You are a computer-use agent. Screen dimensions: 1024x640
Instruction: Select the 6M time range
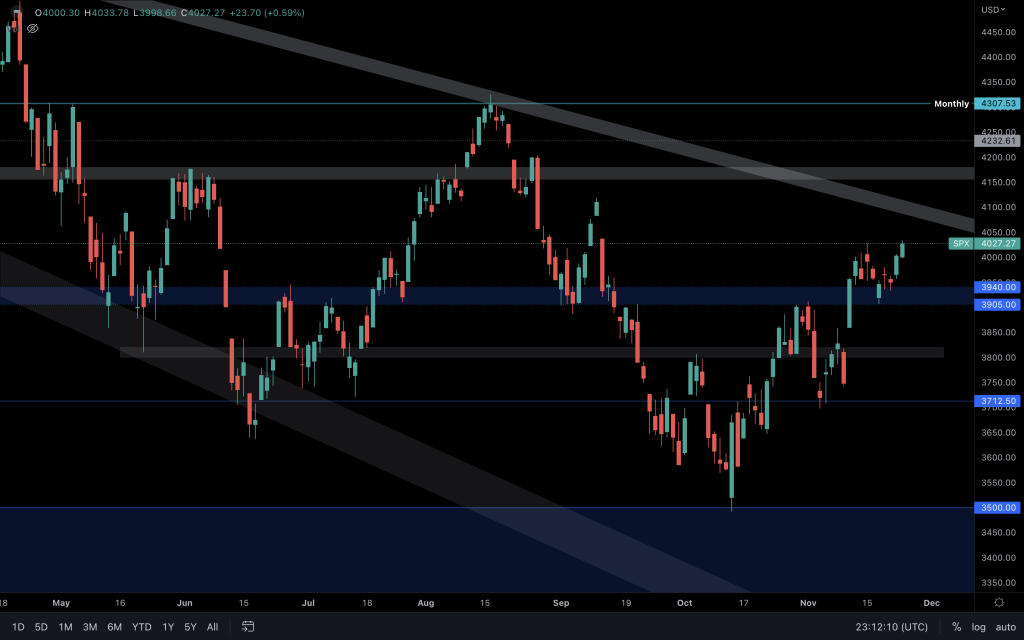114,627
